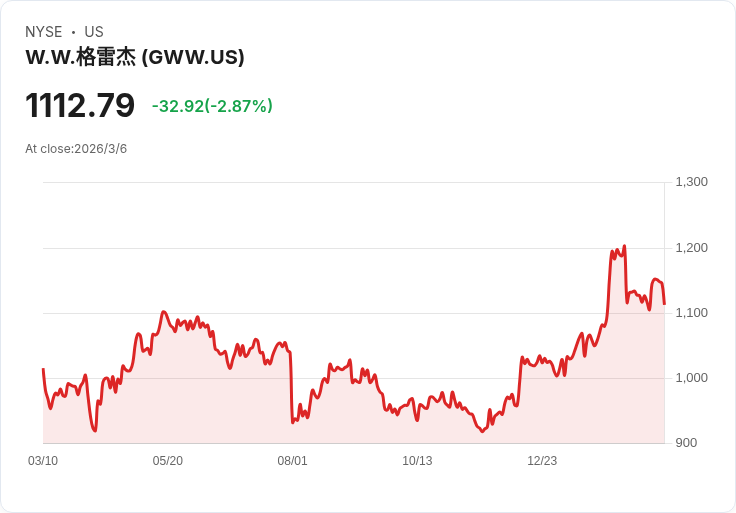Click the 900 y-axis label
Screen dimensions: 736x513
(x=686, y=443)
